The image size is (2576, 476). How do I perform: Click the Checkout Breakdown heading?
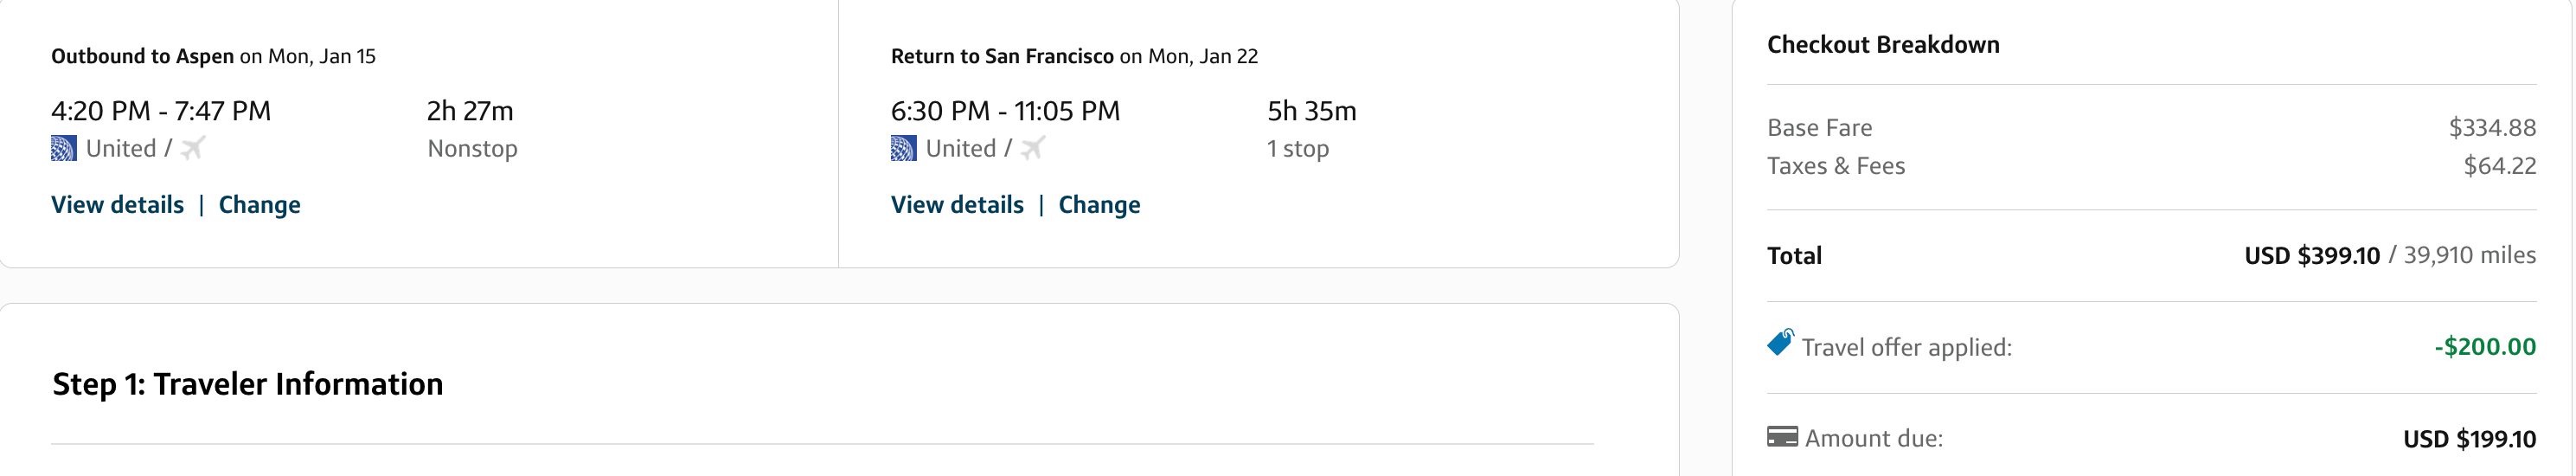[x=1883, y=45]
